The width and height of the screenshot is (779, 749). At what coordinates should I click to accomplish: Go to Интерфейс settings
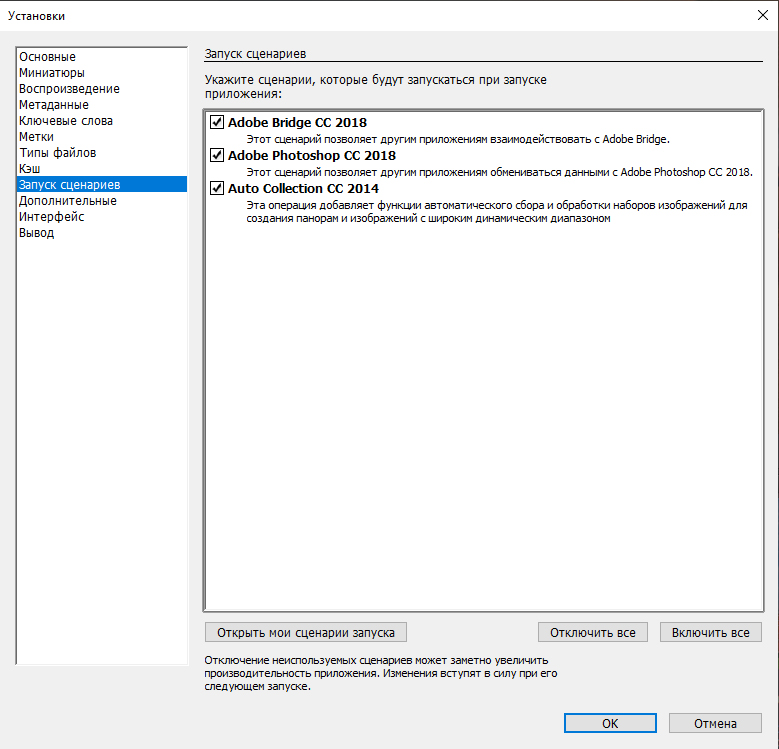click(102, 217)
